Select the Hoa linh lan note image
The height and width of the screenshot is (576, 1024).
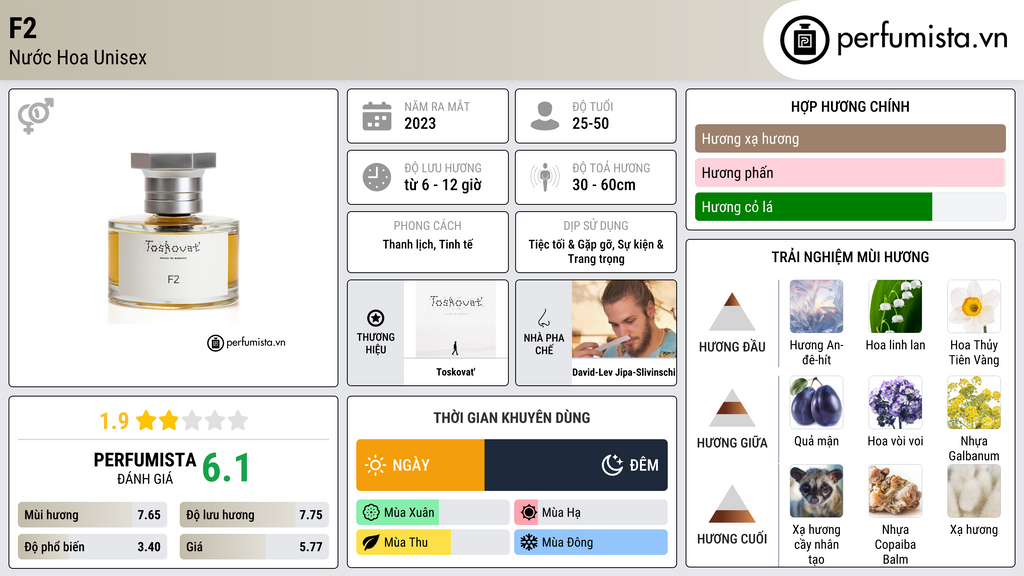pyautogui.click(x=895, y=306)
